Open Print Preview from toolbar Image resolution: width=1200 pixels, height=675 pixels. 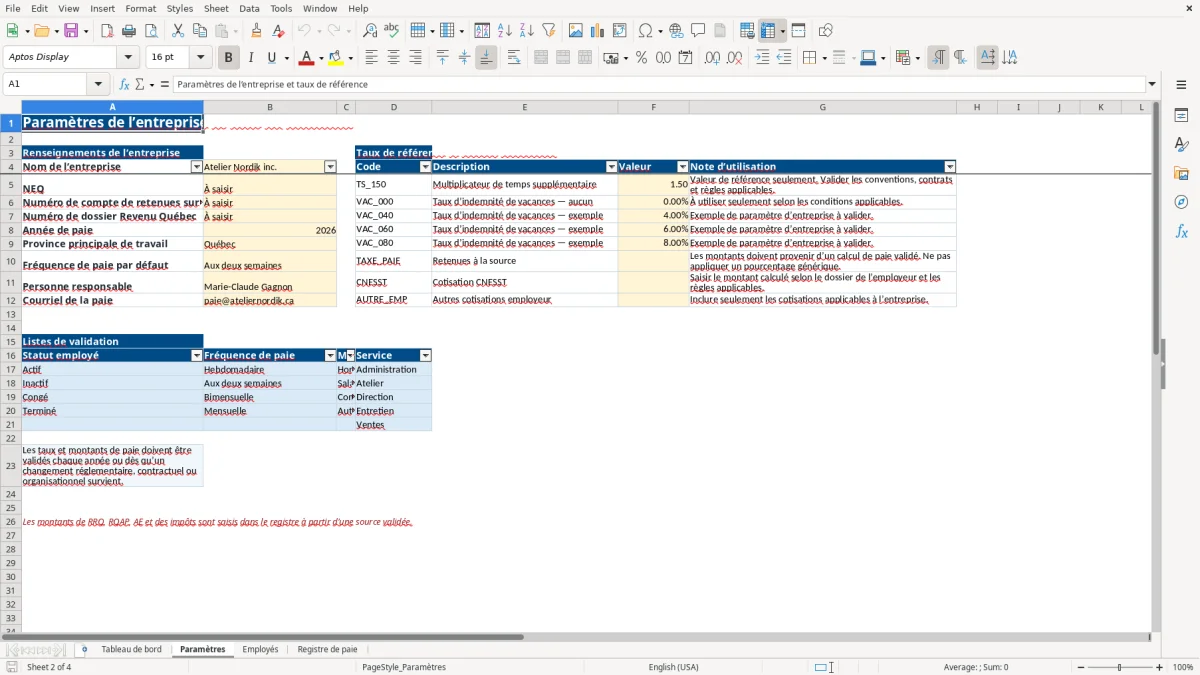(x=150, y=31)
